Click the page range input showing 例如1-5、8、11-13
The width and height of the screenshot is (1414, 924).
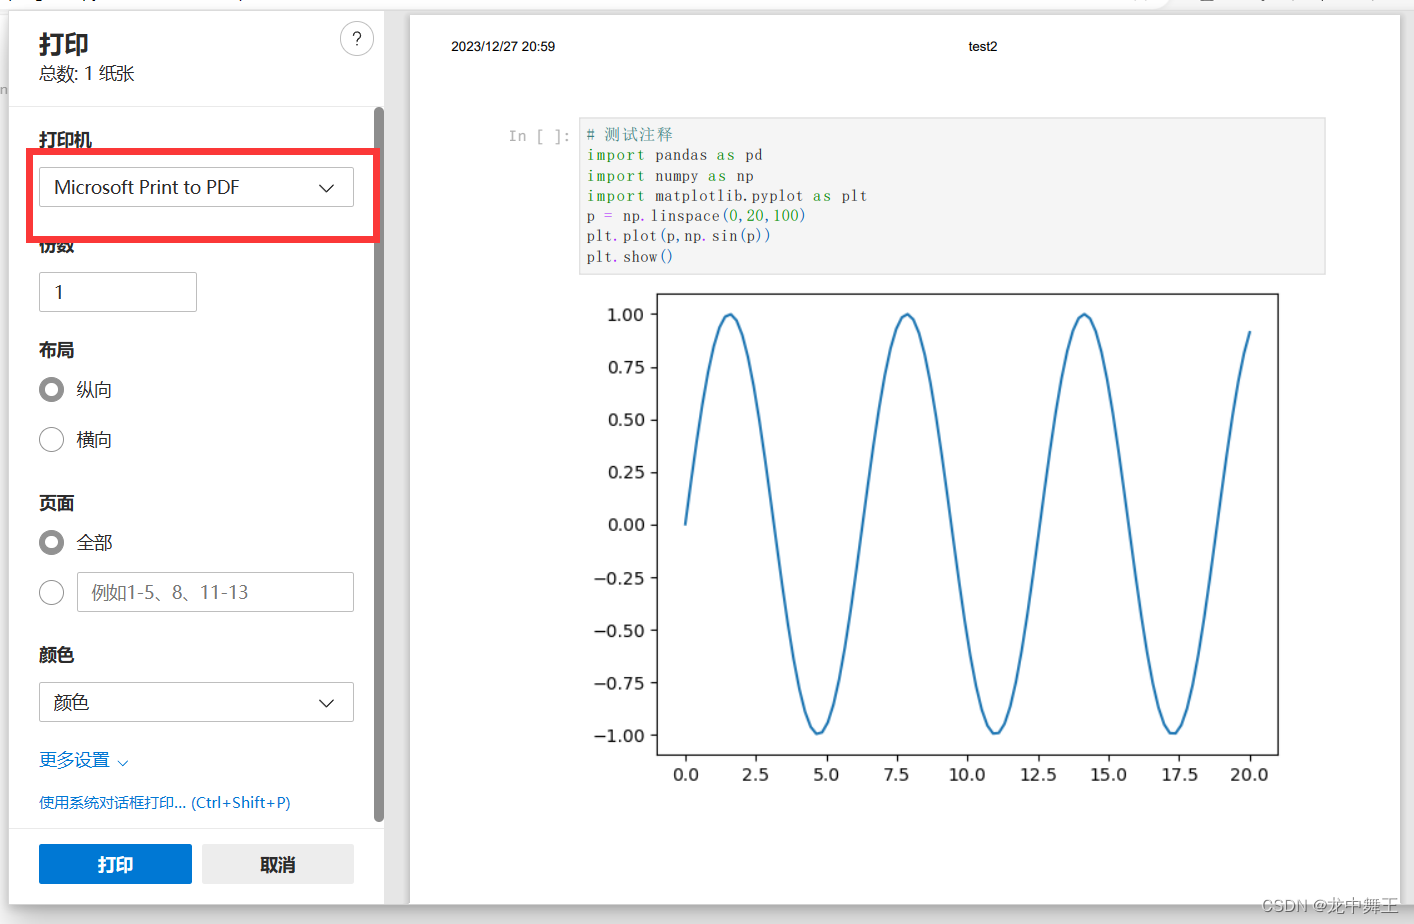[x=215, y=592]
